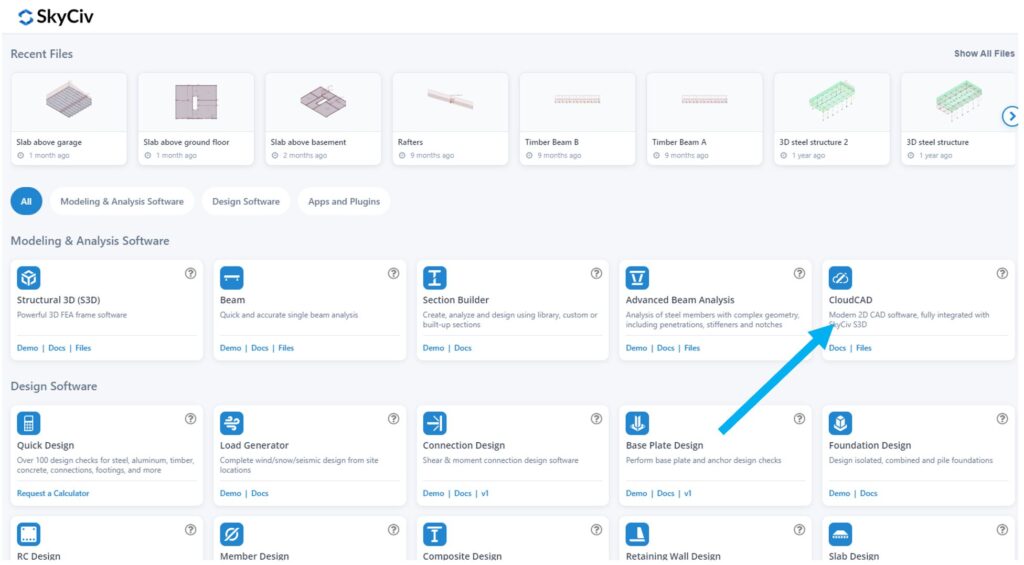
Task: Open the Load Generator icon
Action: point(232,423)
